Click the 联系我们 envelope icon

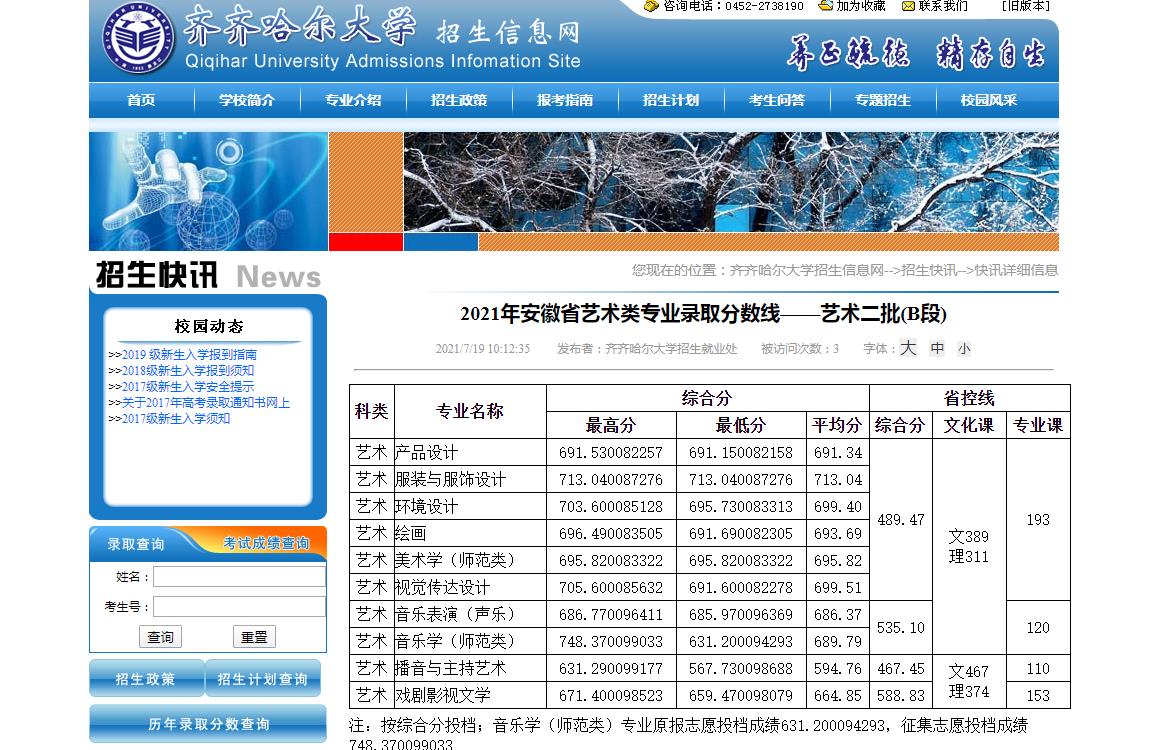pyautogui.click(x=908, y=6)
